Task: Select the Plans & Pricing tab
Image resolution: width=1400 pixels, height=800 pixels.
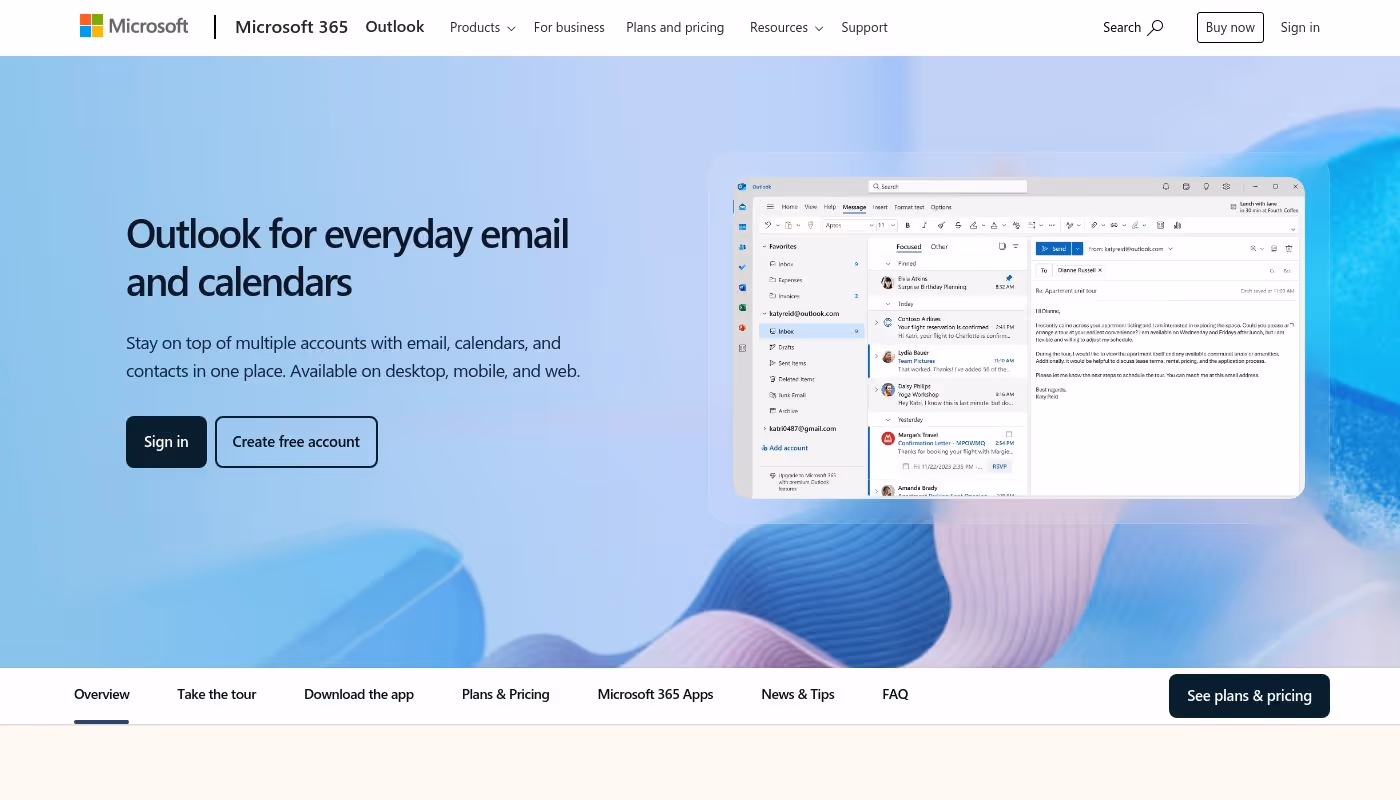Action: (506, 694)
